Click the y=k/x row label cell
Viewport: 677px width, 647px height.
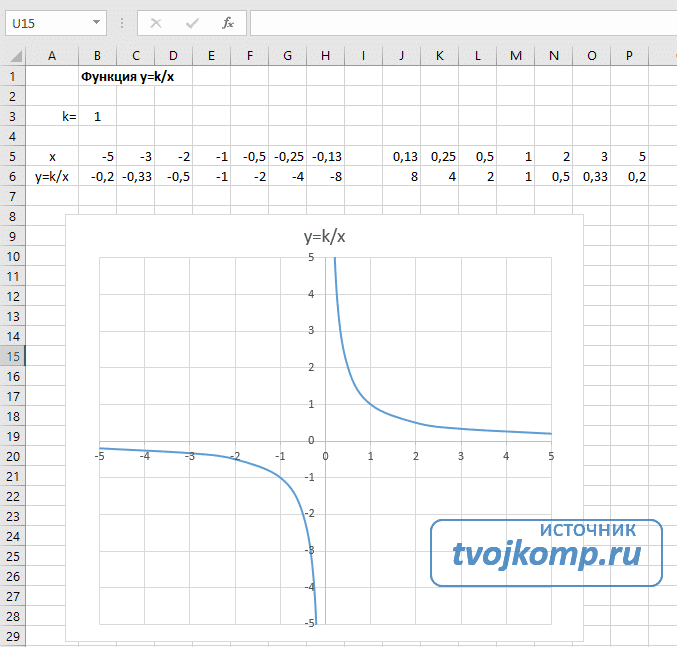(x=52, y=177)
